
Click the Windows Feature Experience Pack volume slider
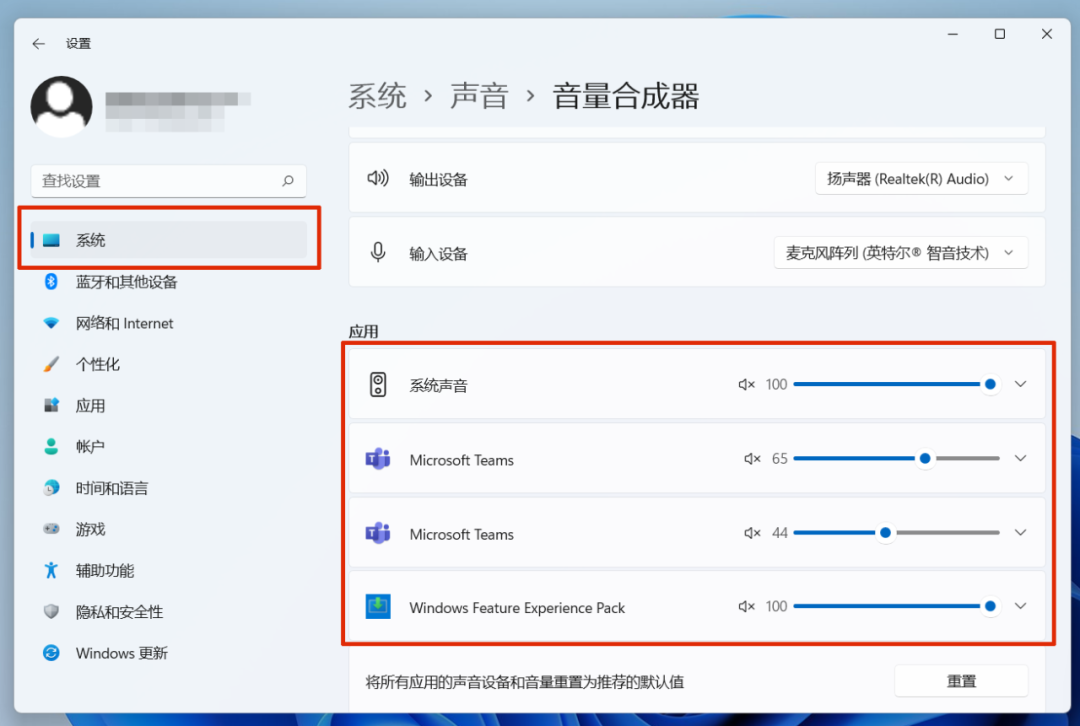point(896,607)
